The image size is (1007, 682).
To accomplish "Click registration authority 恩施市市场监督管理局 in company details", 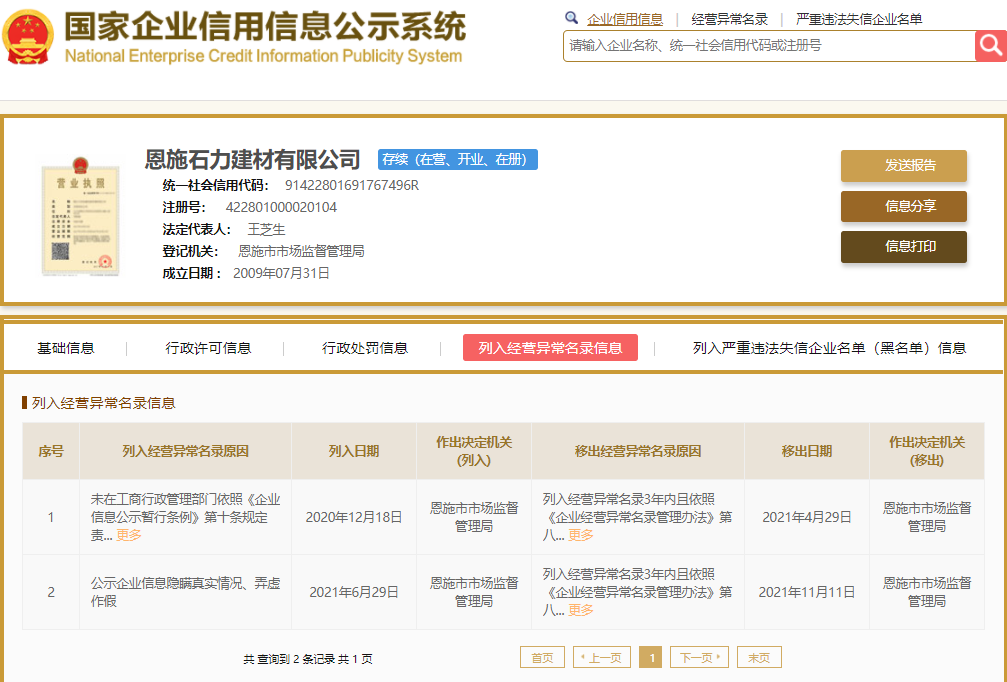I will click(x=301, y=252).
